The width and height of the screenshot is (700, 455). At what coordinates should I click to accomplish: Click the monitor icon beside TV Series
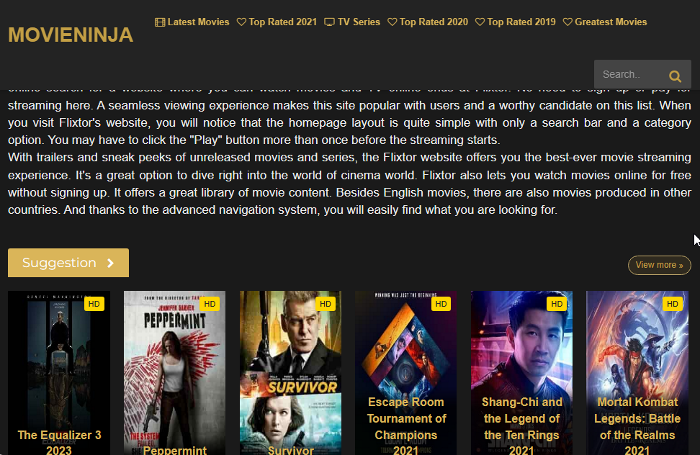(329, 22)
